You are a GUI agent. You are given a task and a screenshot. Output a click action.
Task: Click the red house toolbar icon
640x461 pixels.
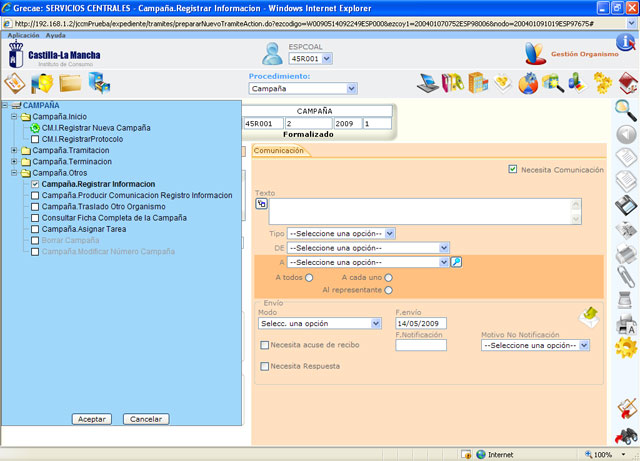(628, 83)
